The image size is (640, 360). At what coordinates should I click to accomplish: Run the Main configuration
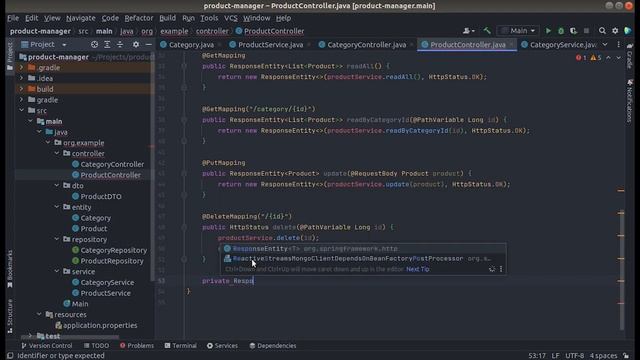[548, 31]
